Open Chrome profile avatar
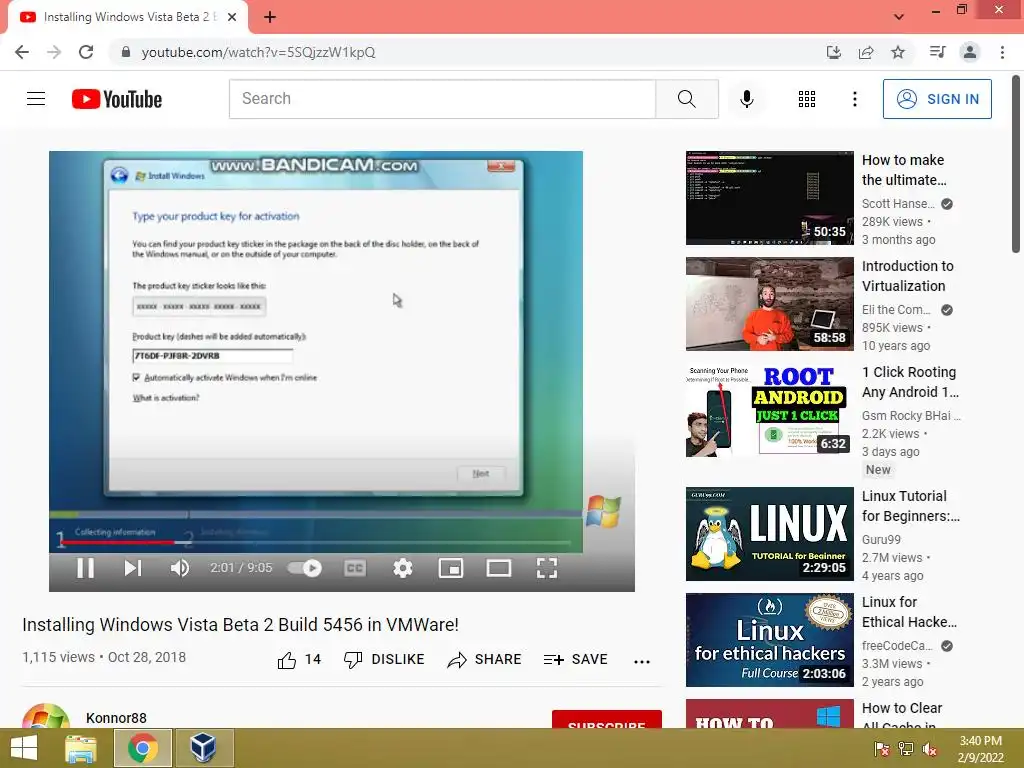The height and width of the screenshot is (768, 1024). [970, 52]
